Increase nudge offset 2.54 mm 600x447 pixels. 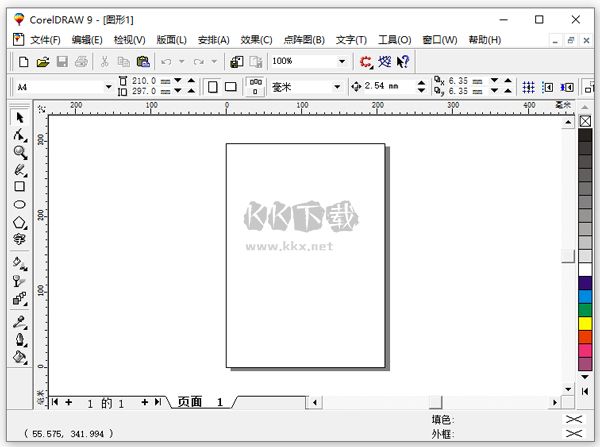pyautogui.click(x=421, y=83)
